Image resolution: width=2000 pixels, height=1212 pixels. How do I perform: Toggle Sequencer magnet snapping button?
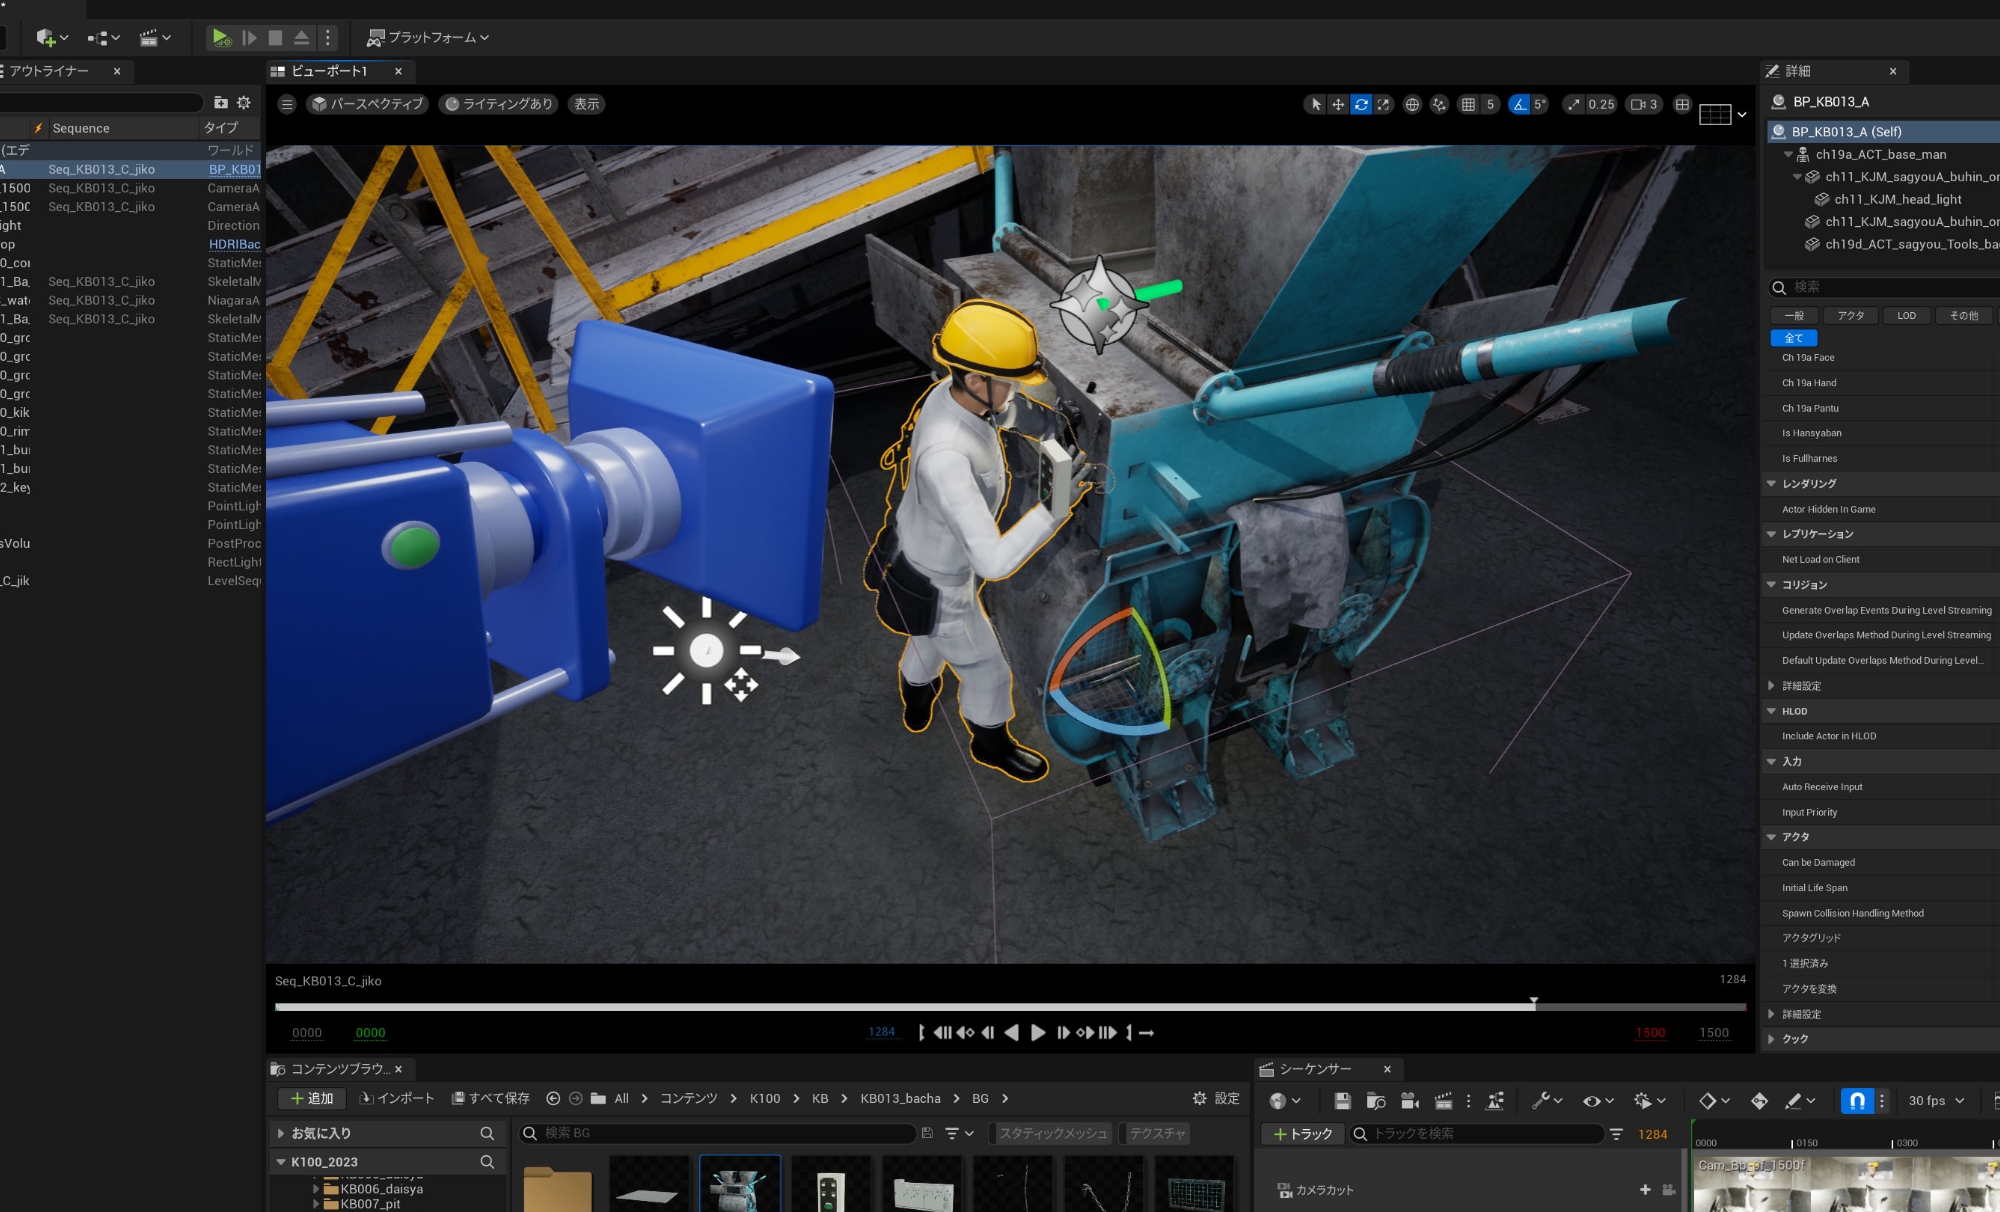1856,1101
